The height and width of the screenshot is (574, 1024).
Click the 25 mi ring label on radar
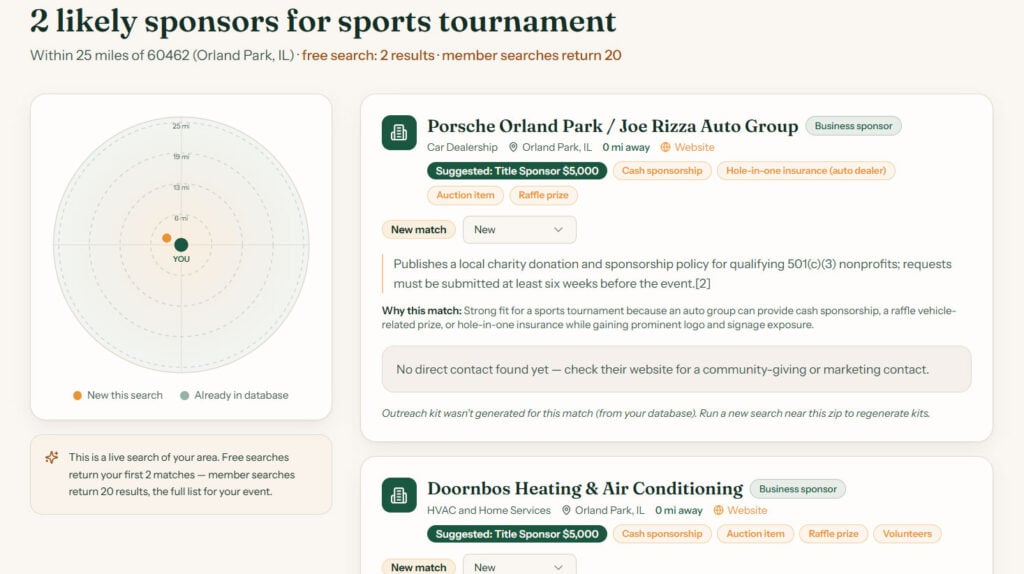pyautogui.click(x=181, y=126)
